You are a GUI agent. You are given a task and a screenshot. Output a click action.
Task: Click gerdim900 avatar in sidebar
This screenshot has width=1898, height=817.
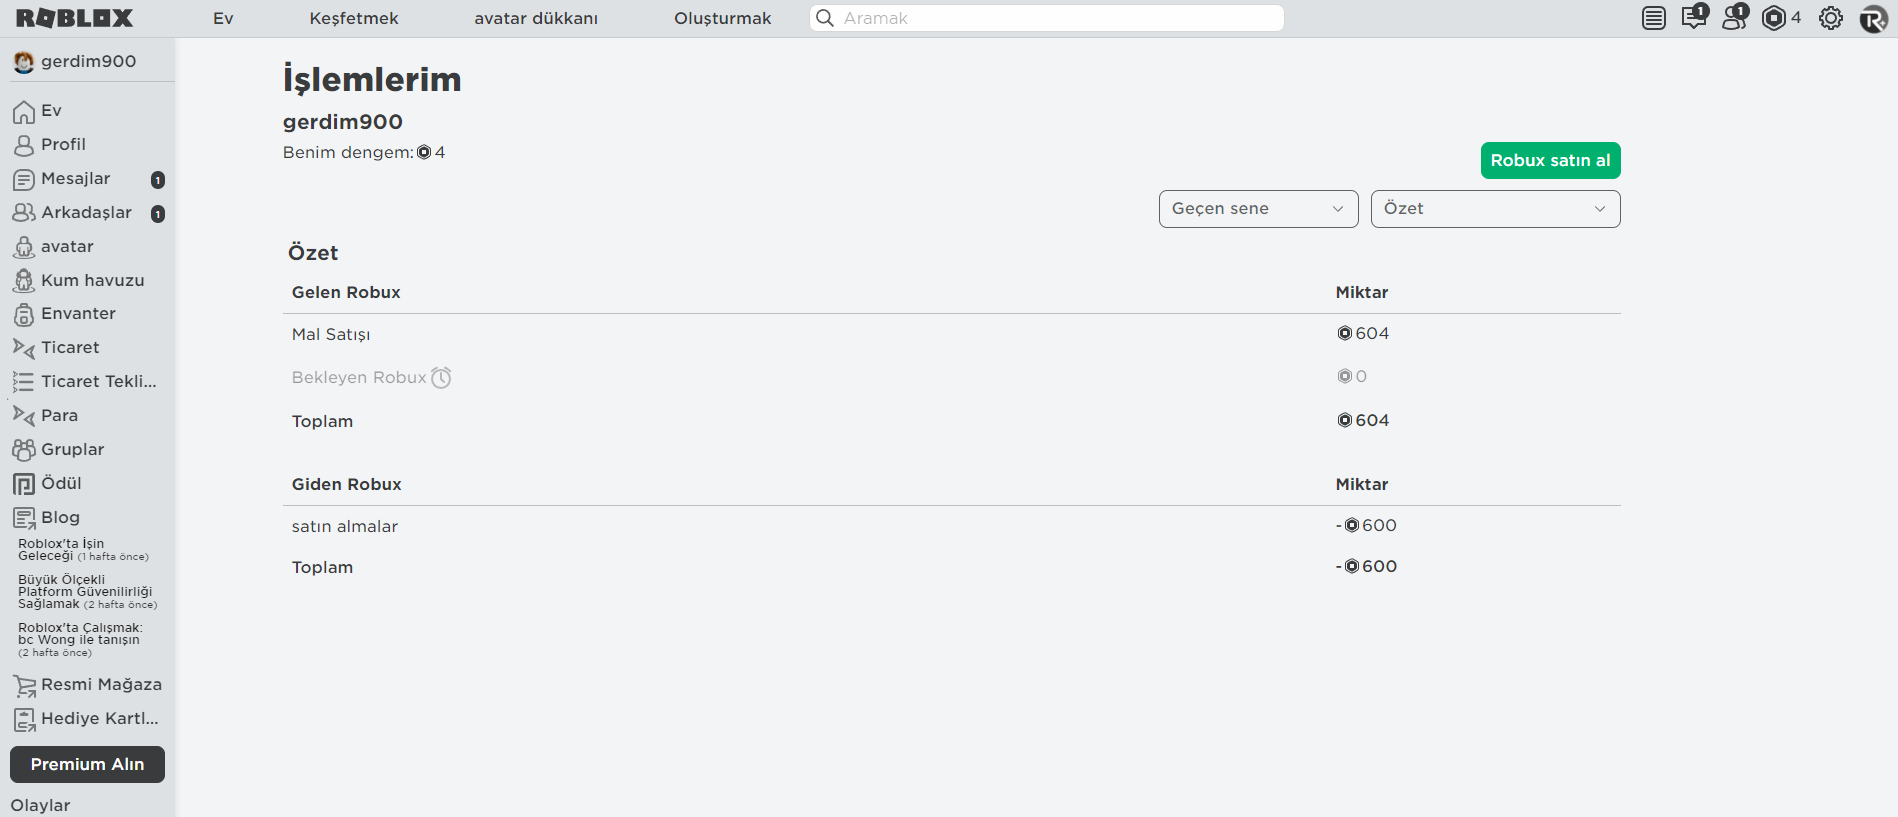pos(24,62)
